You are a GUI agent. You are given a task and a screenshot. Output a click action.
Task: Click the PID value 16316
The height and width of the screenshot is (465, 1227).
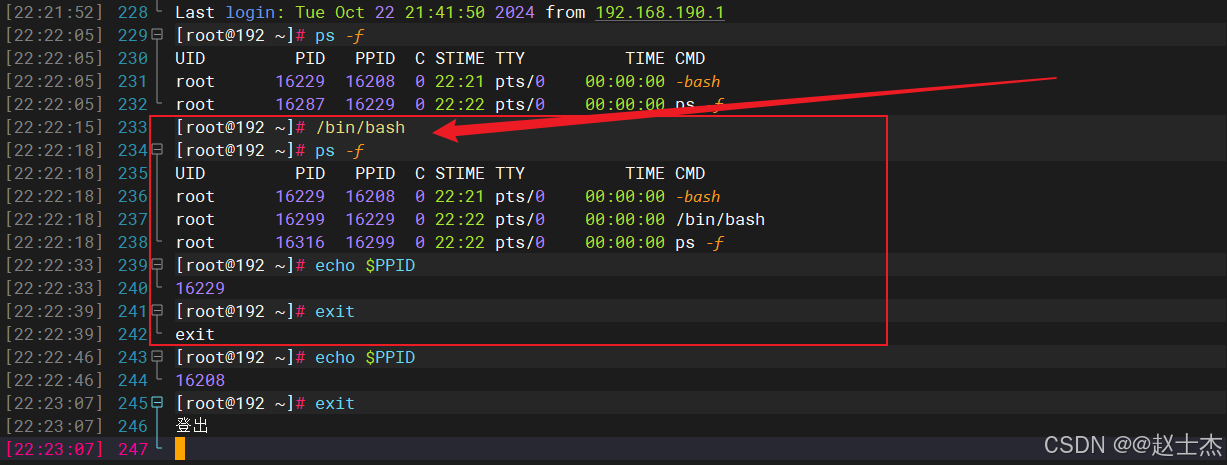[x=300, y=243]
